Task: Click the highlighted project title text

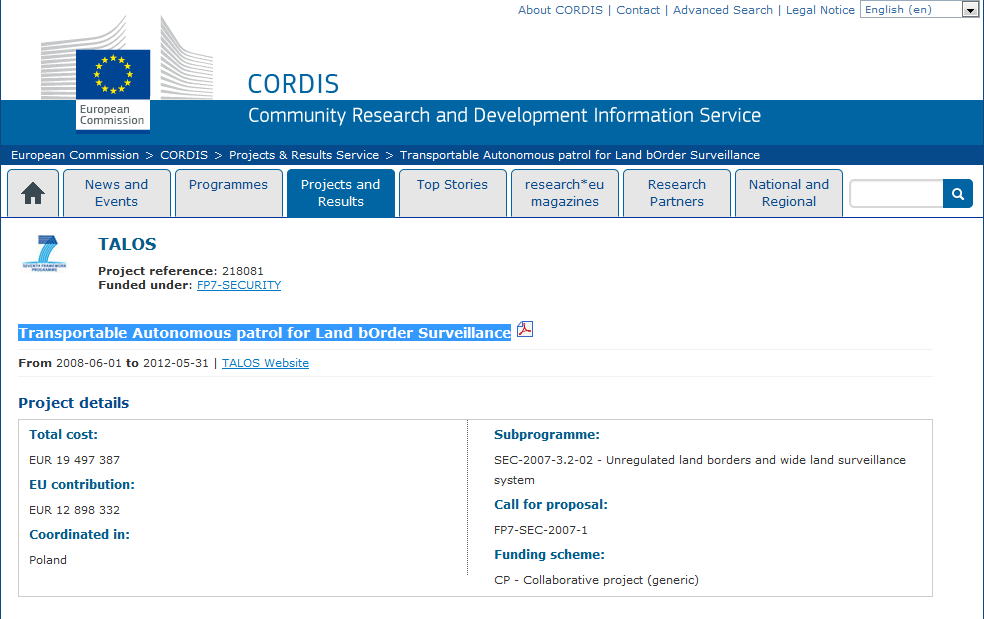Action: [x=264, y=333]
